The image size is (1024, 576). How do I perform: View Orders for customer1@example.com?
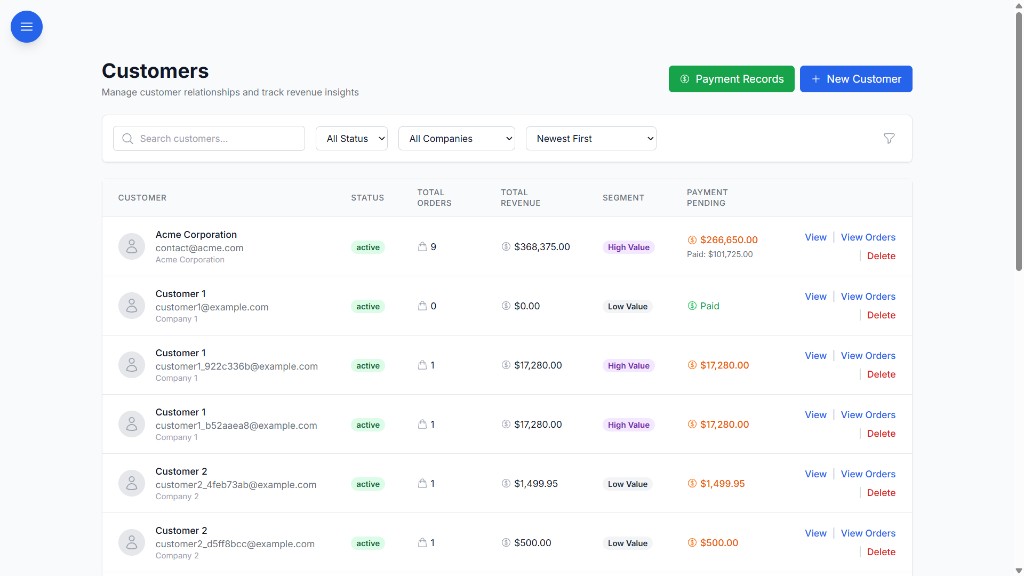coord(868,296)
